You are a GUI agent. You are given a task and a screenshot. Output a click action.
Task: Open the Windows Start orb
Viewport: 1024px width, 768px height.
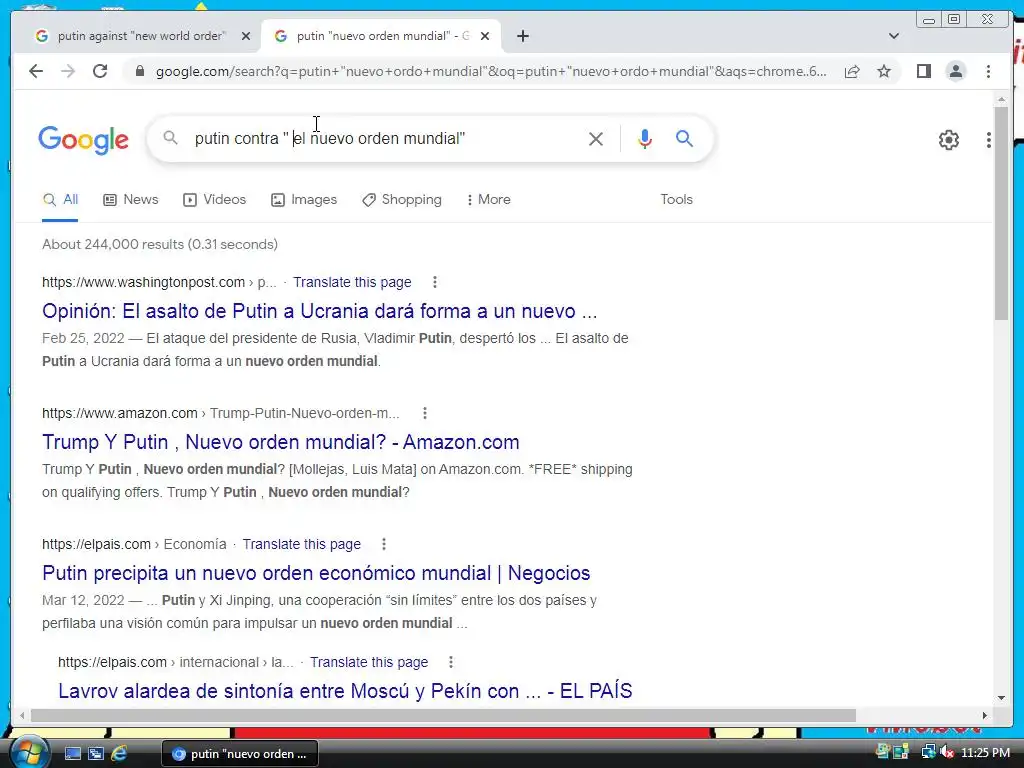[28, 752]
